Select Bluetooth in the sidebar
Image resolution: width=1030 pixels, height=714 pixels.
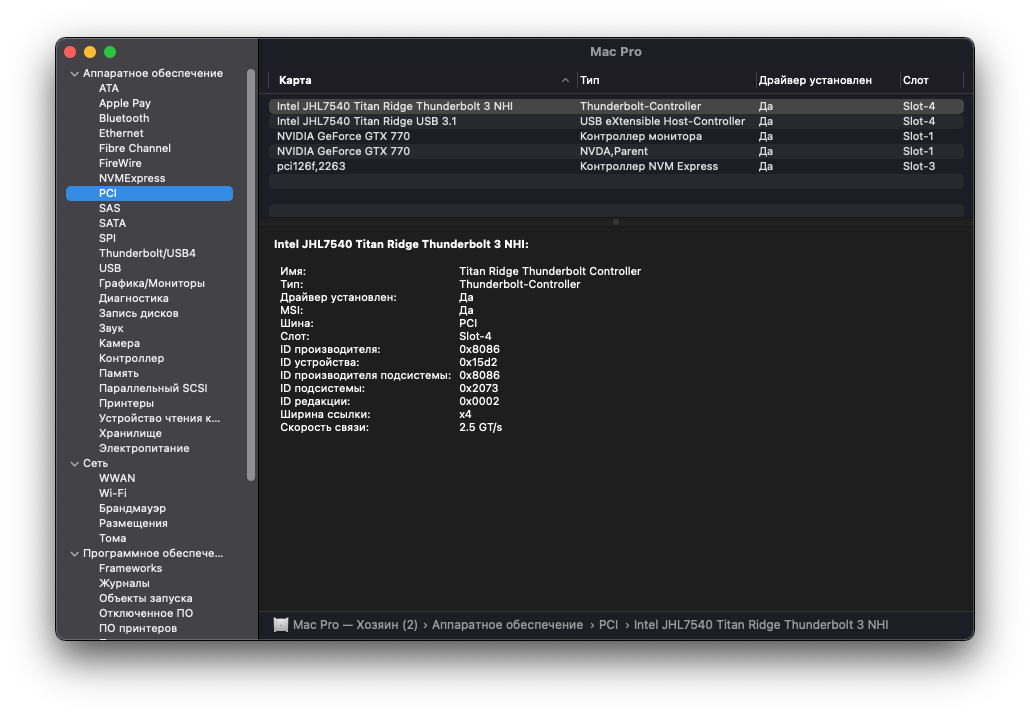tap(124, 118)
